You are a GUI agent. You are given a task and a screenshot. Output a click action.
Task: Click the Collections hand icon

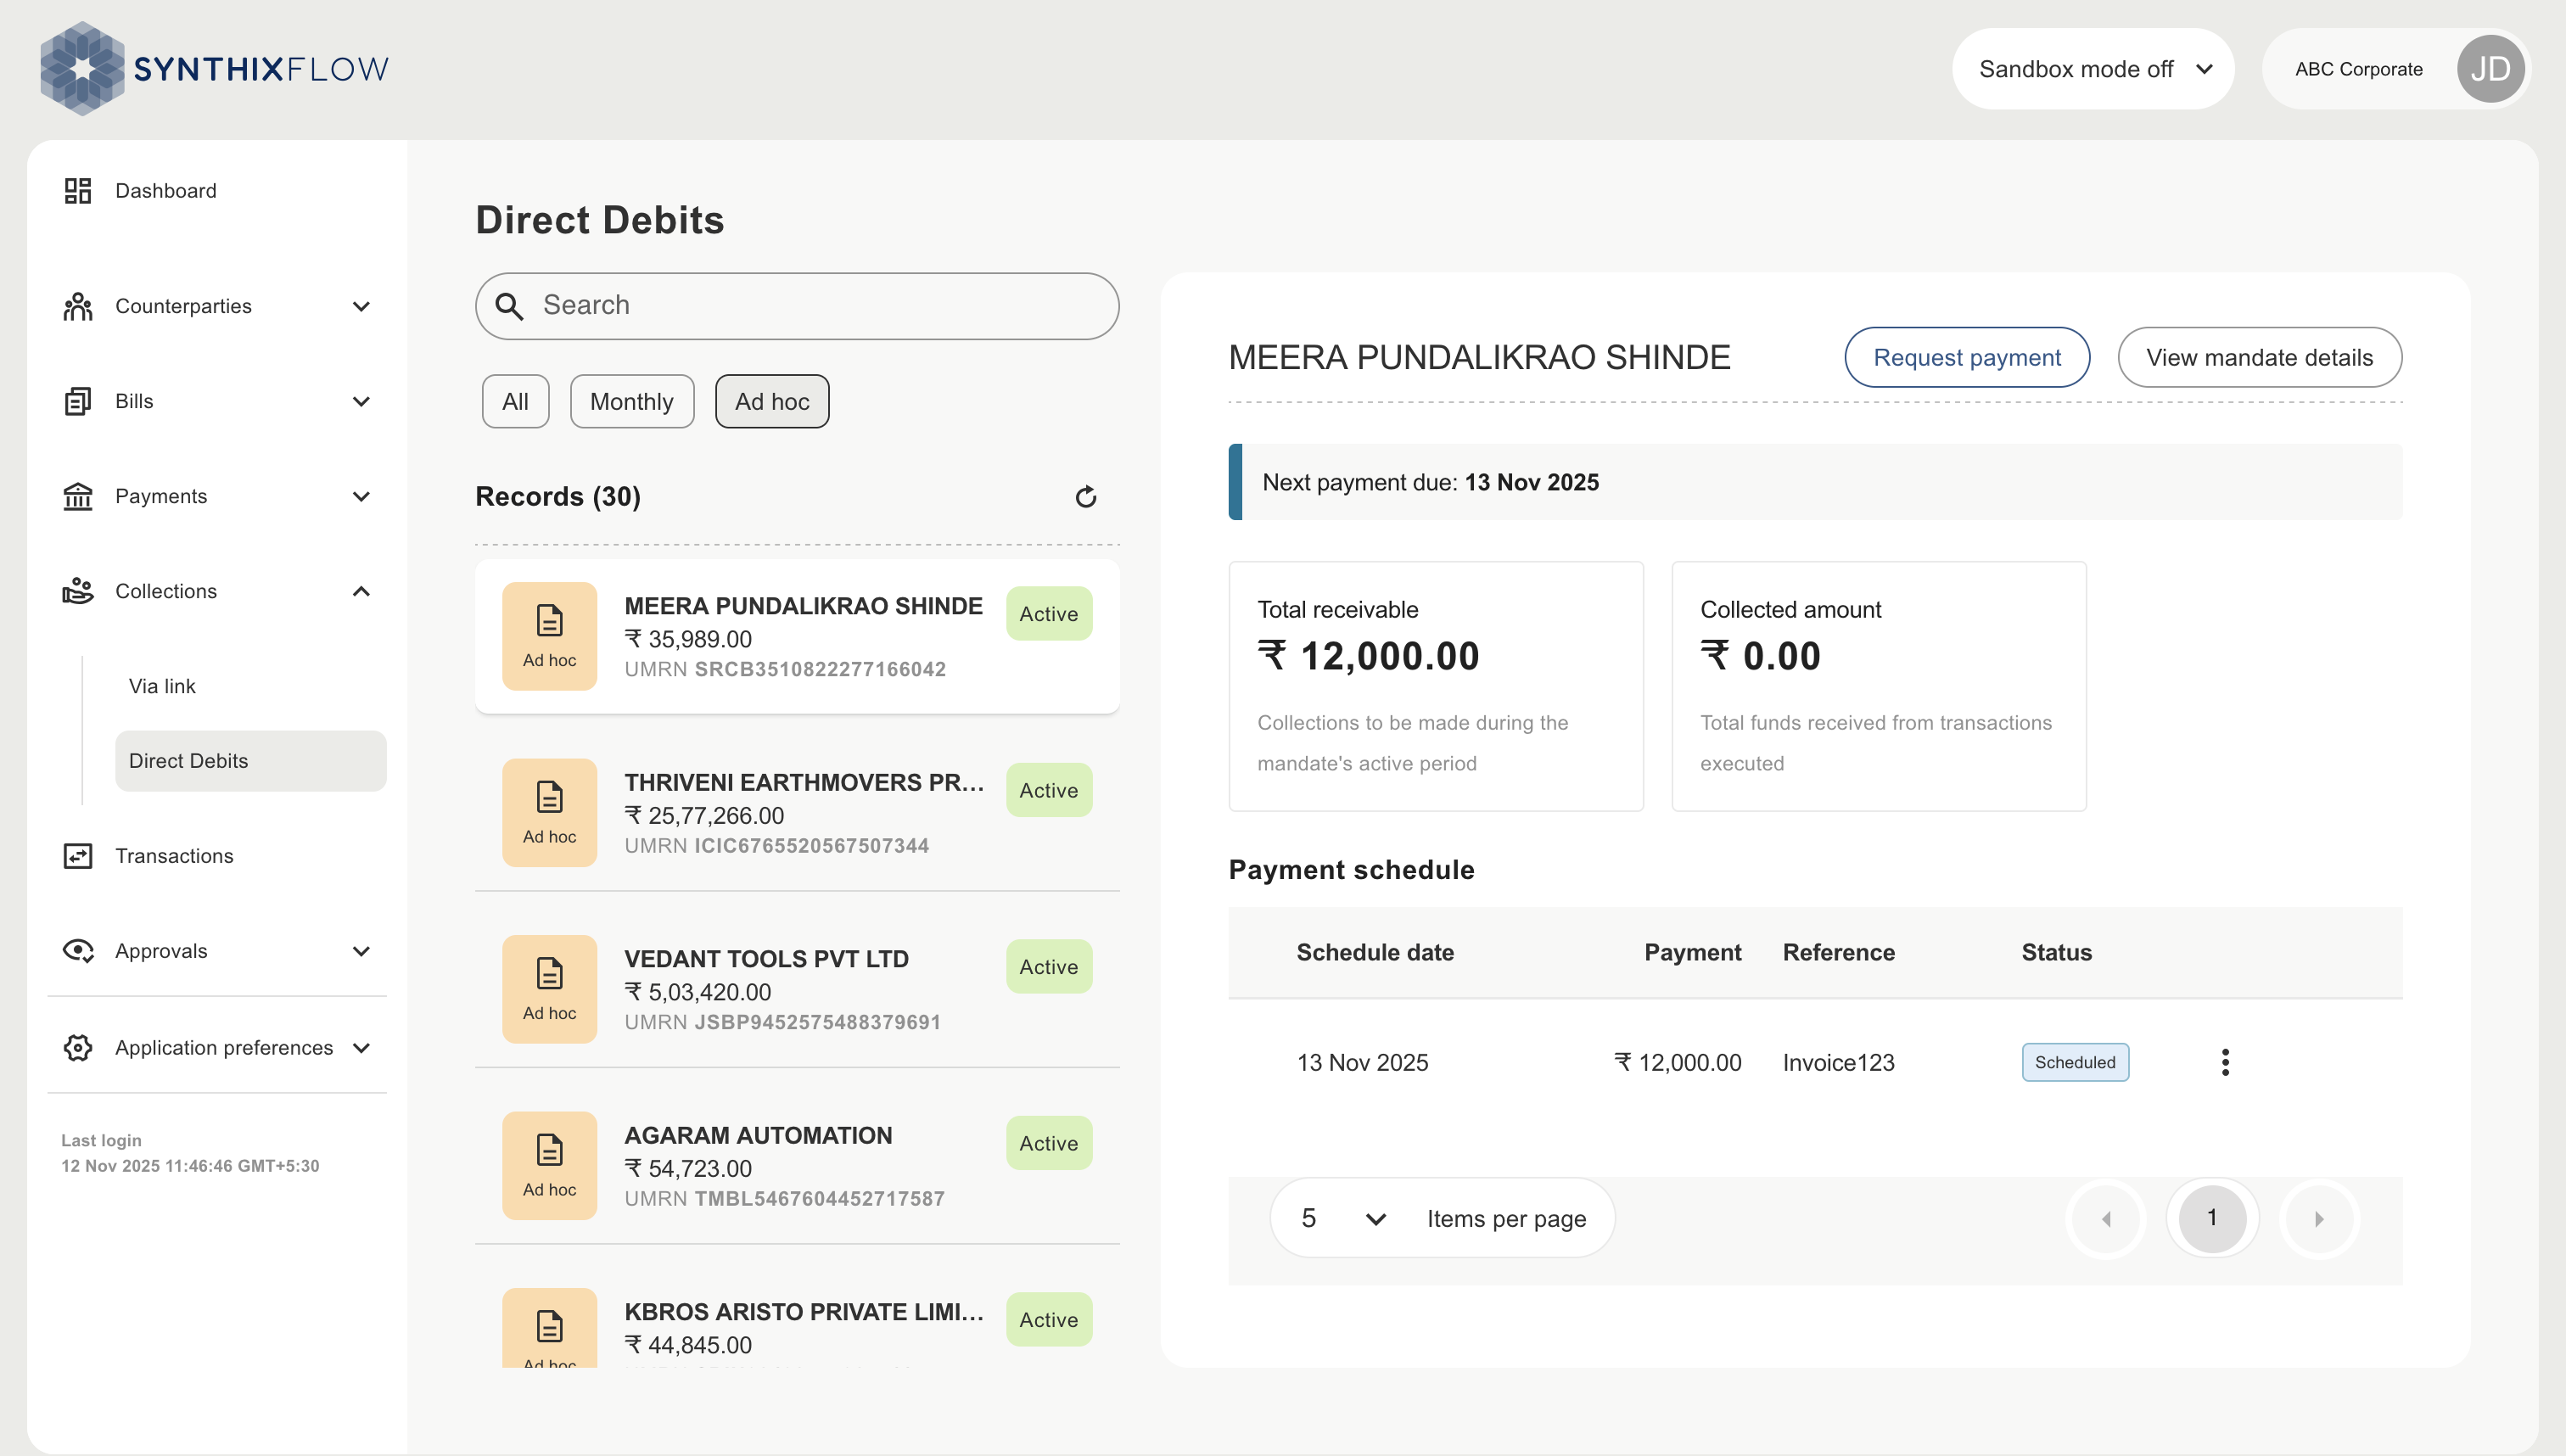(x=78, y=591)
